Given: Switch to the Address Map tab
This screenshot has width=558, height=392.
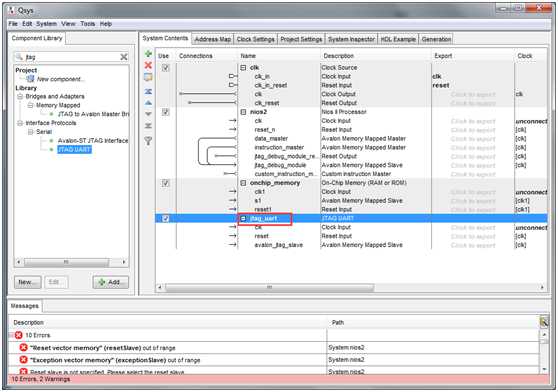Looking at the screenshot, I should tap(213, 39).
